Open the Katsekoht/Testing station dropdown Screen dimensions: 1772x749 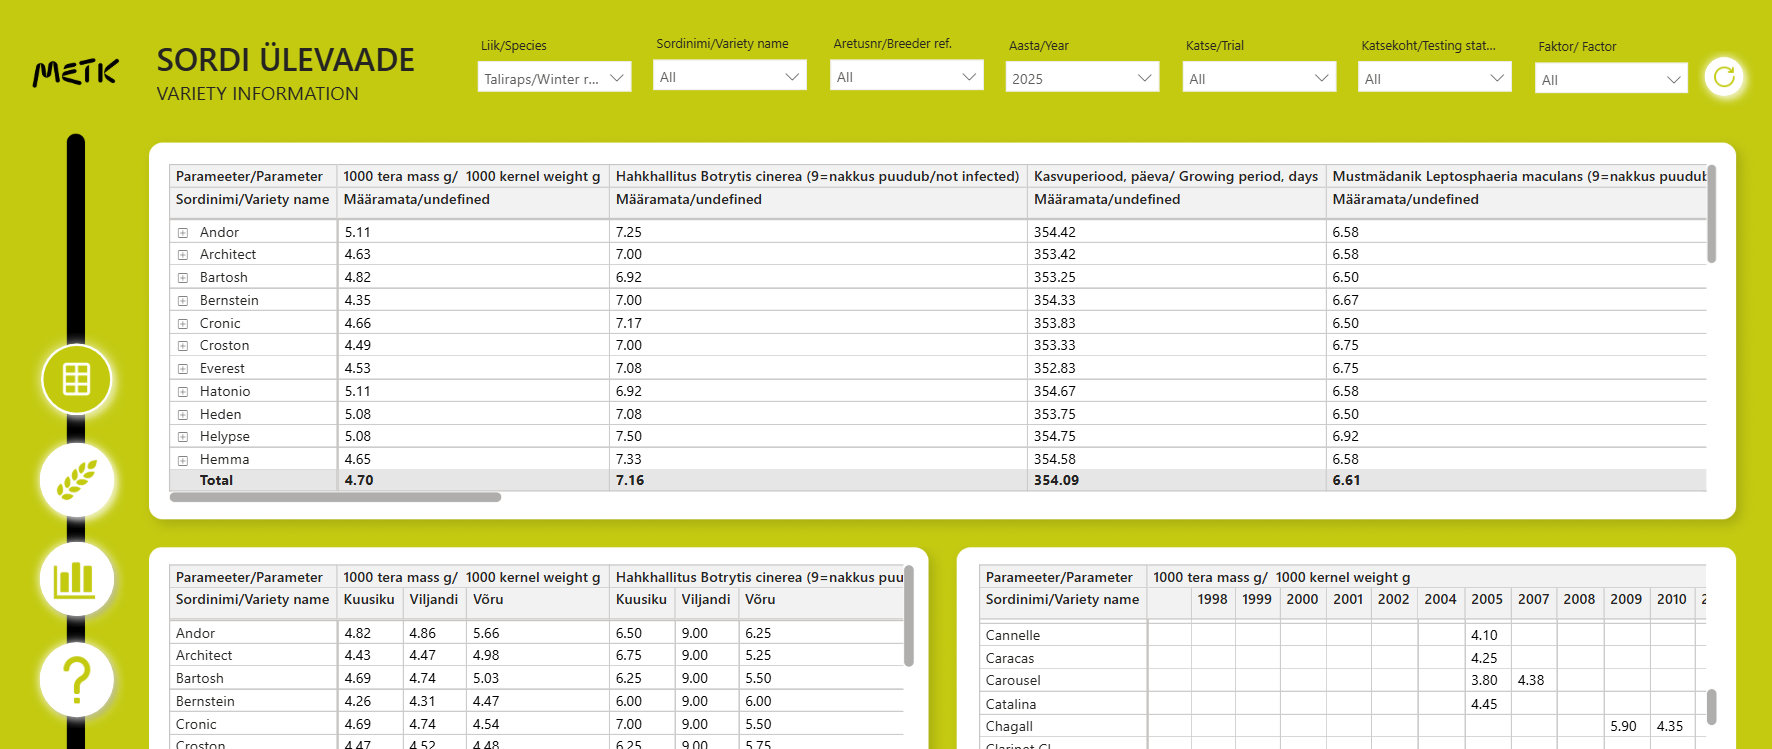[1434, 78]
